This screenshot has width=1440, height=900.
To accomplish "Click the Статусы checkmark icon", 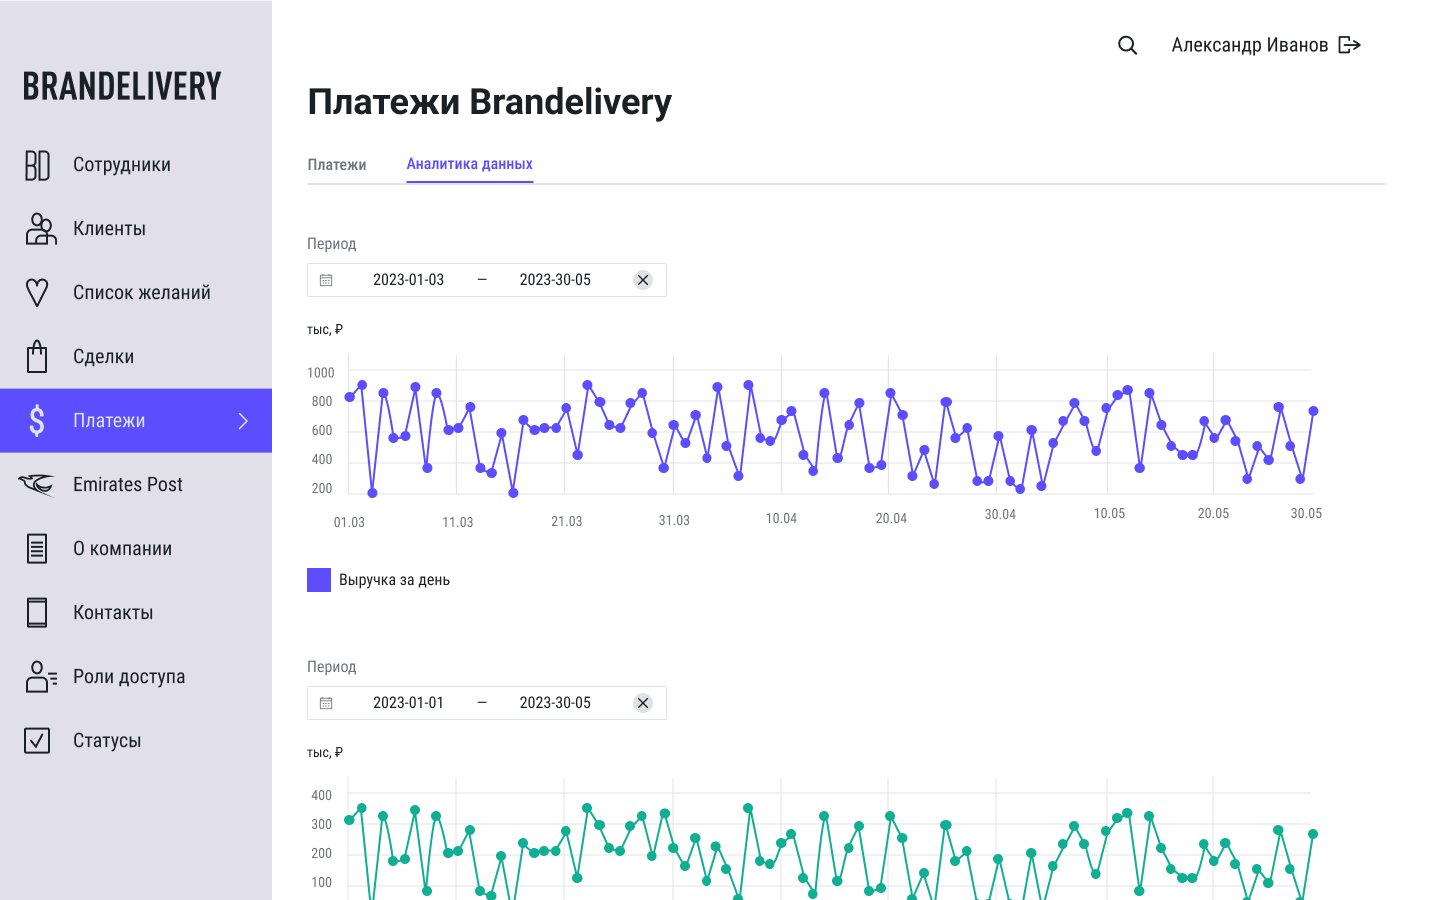I will pyautogui.click(x=37, y=741).
